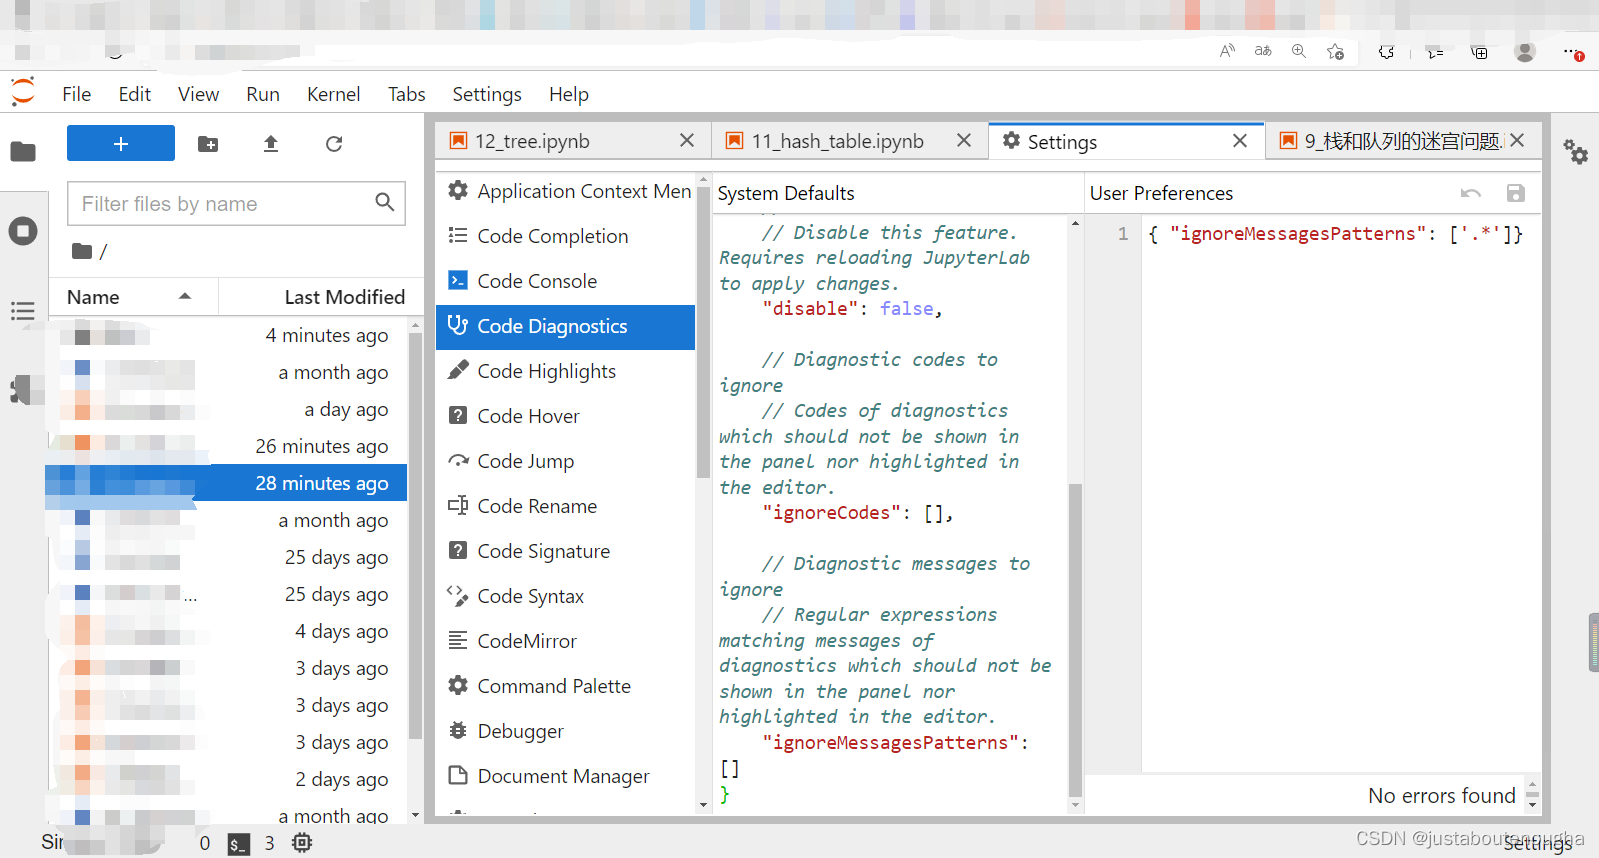Select Code Highlights settings
Viewport: 1599px width, 858px height.
565,371
